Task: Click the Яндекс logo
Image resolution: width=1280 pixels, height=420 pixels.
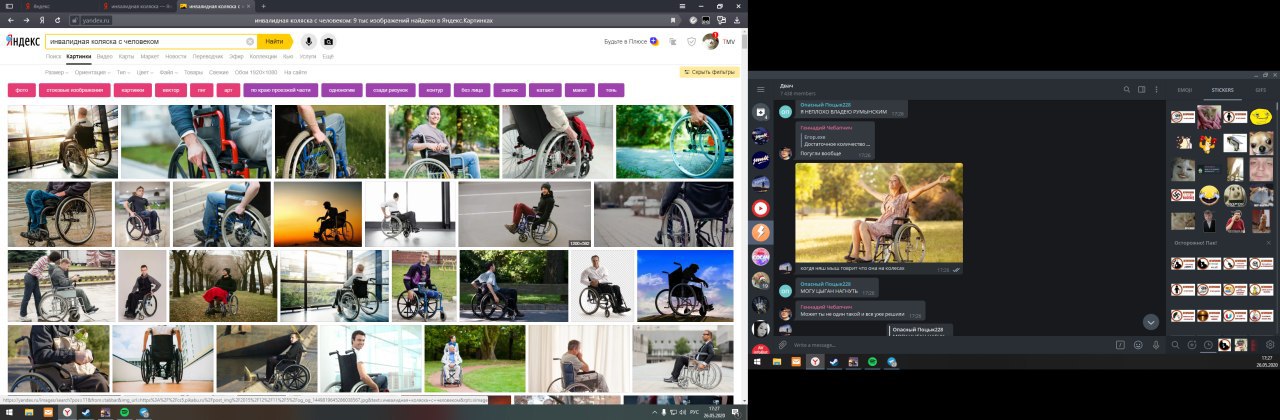Action: [x=23, y=41]
